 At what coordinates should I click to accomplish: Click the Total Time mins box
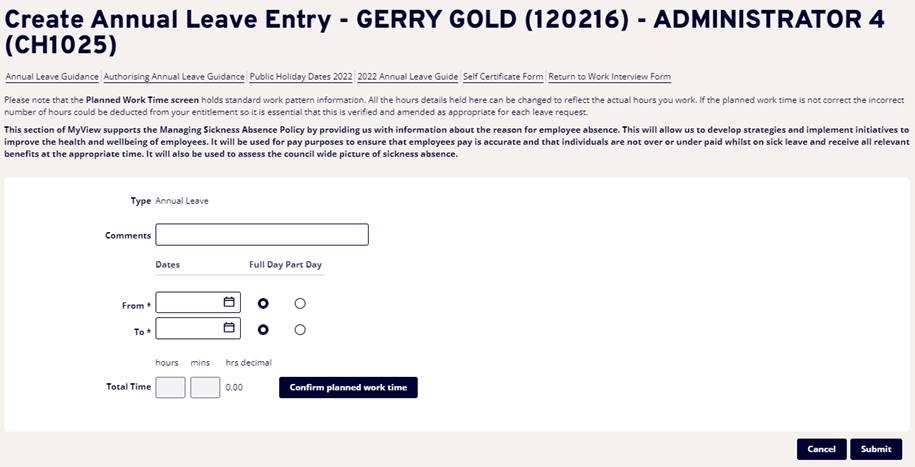(205, 387)
